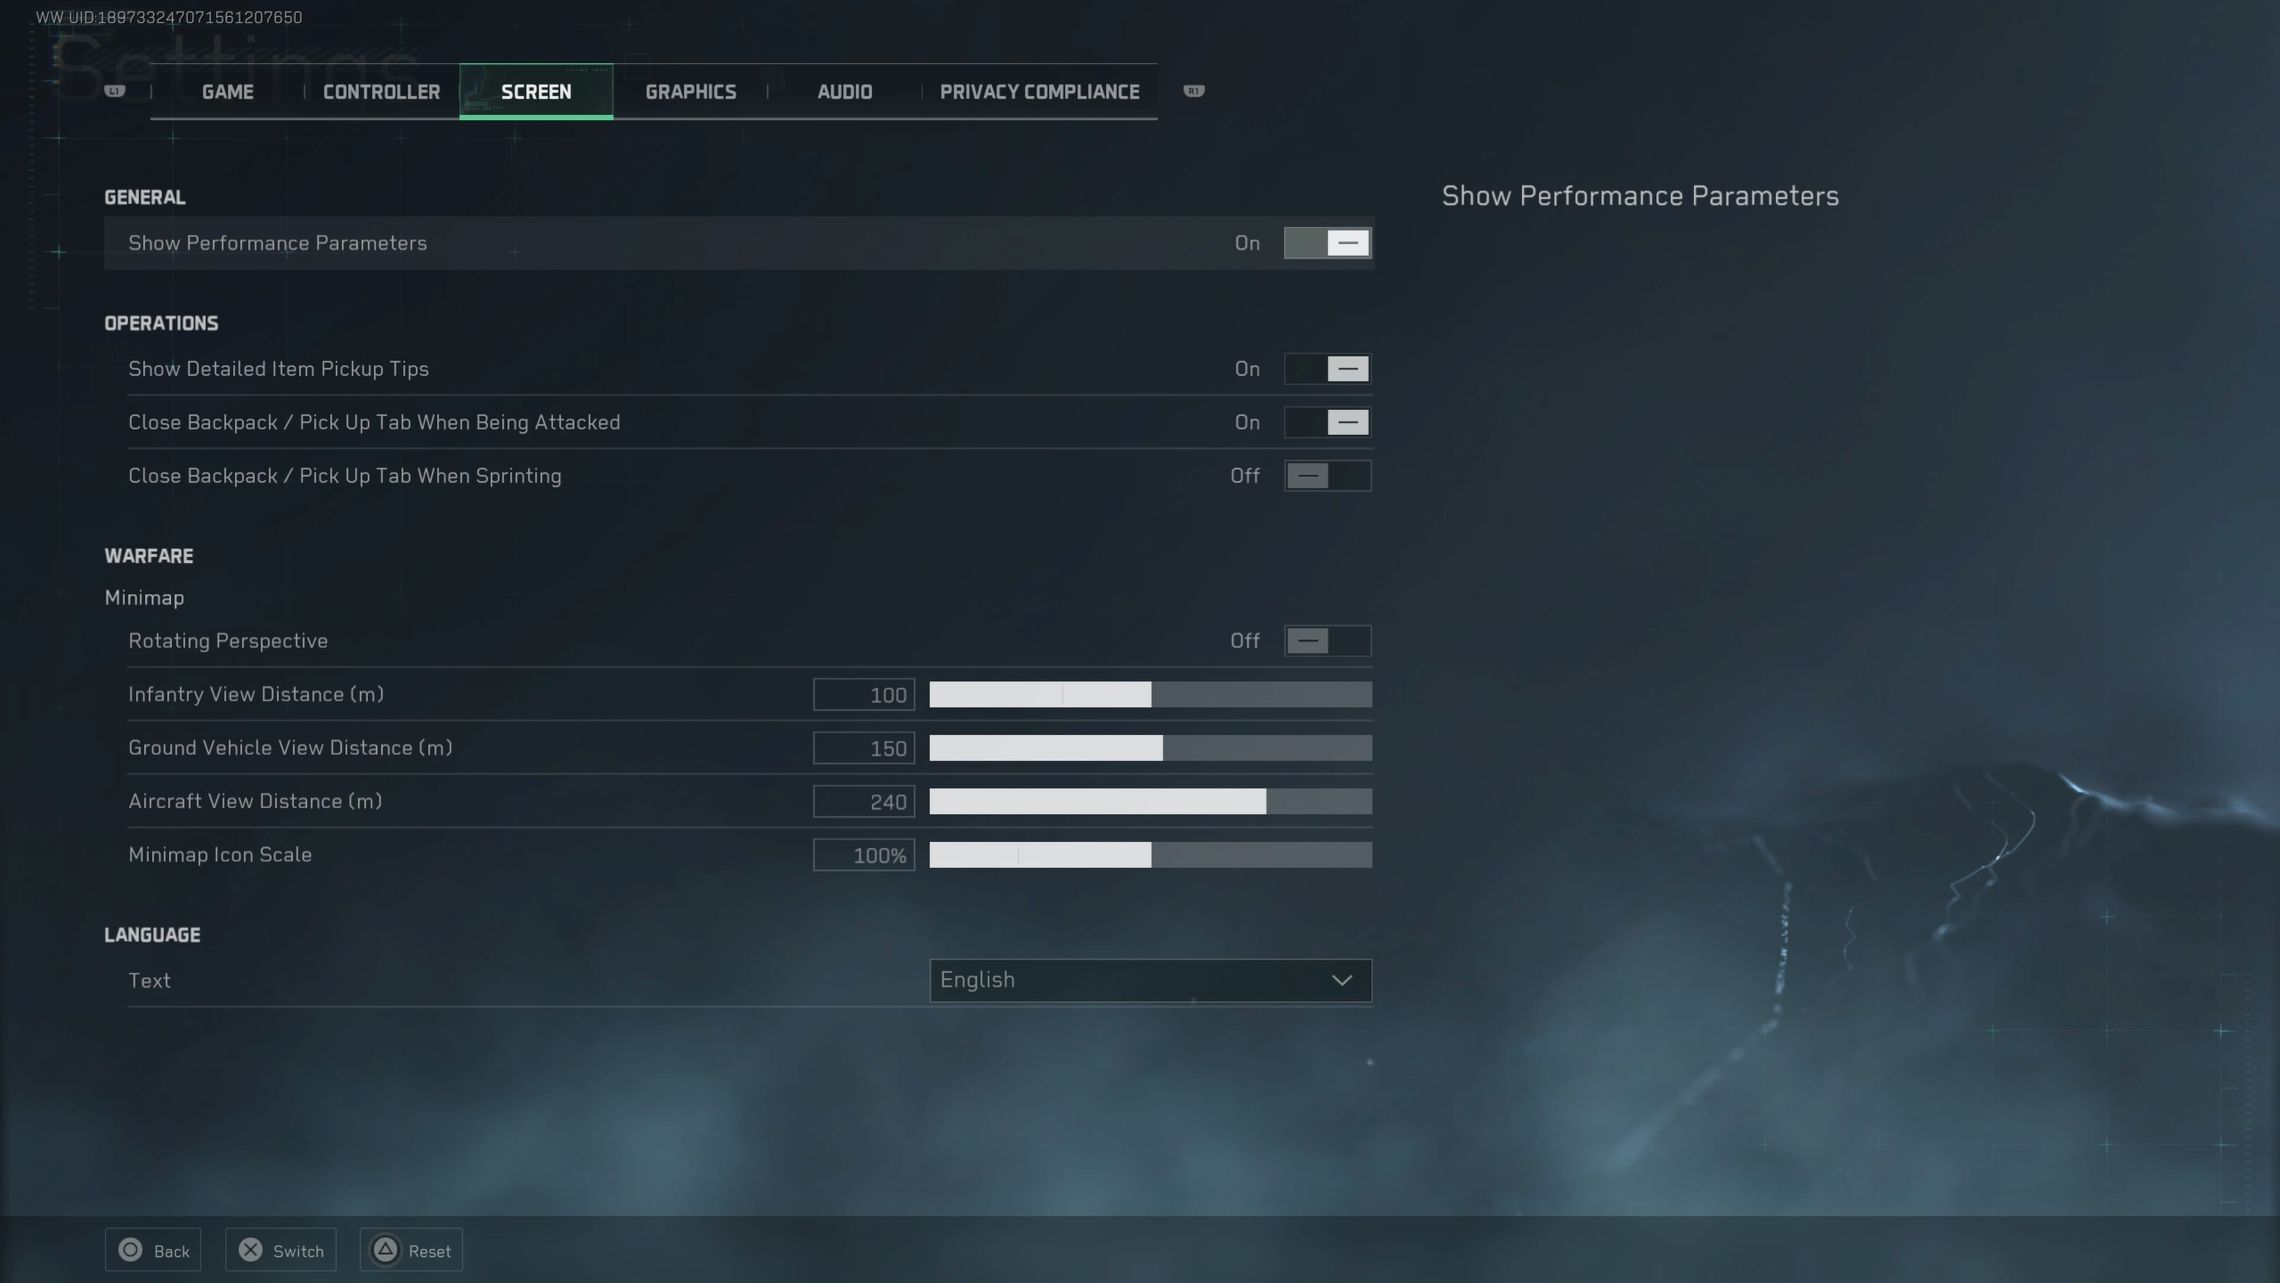2280x1283 pixels.
Task: Click the circle Back button icon
Action: [130, 1250]
